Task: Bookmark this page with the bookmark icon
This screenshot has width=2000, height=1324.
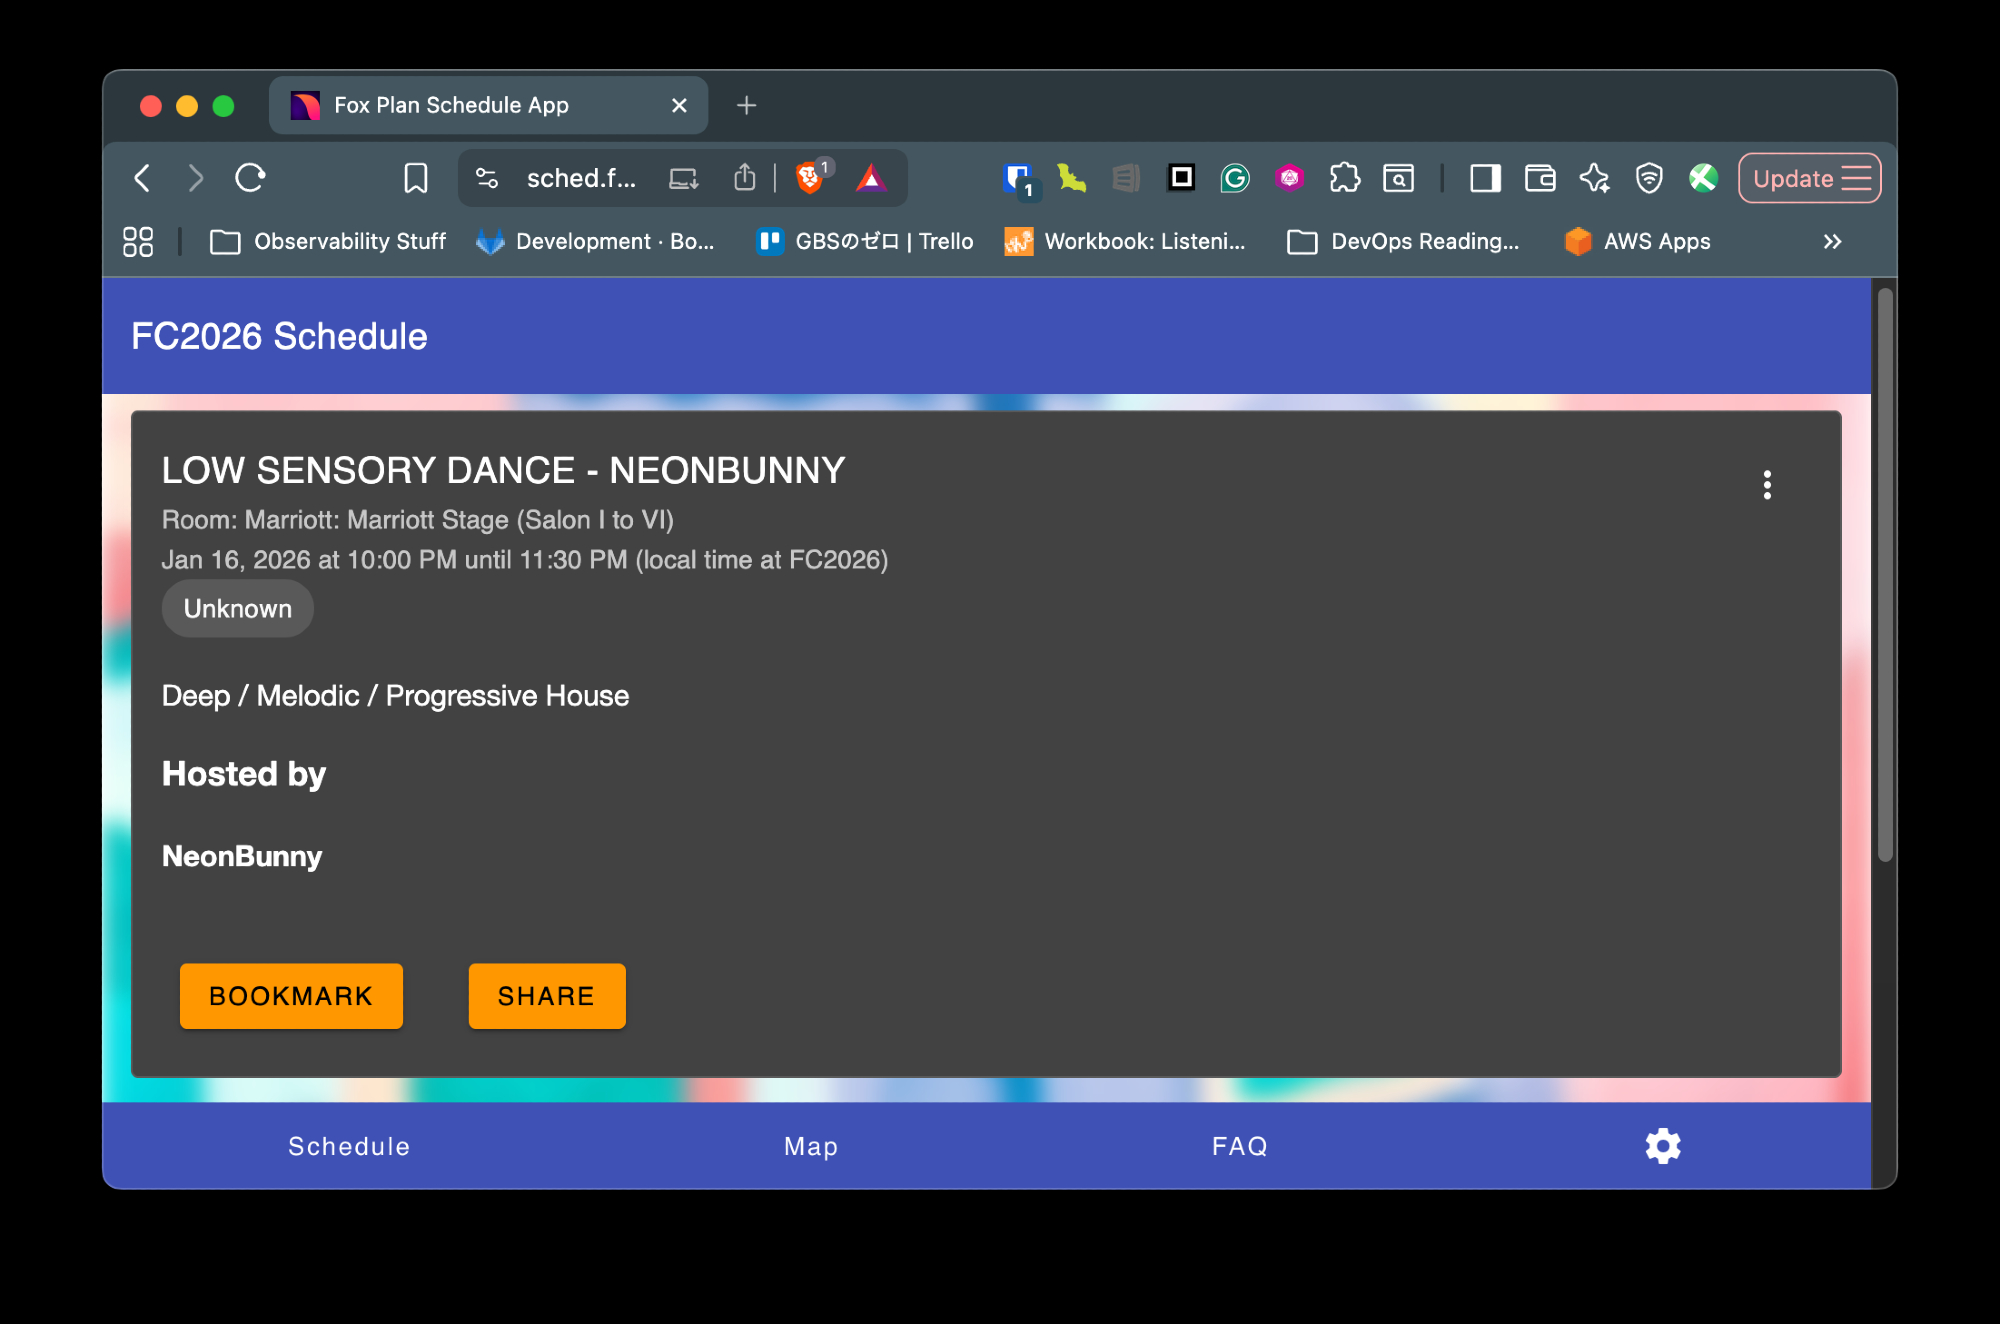Action: click(x=415, y=178)
